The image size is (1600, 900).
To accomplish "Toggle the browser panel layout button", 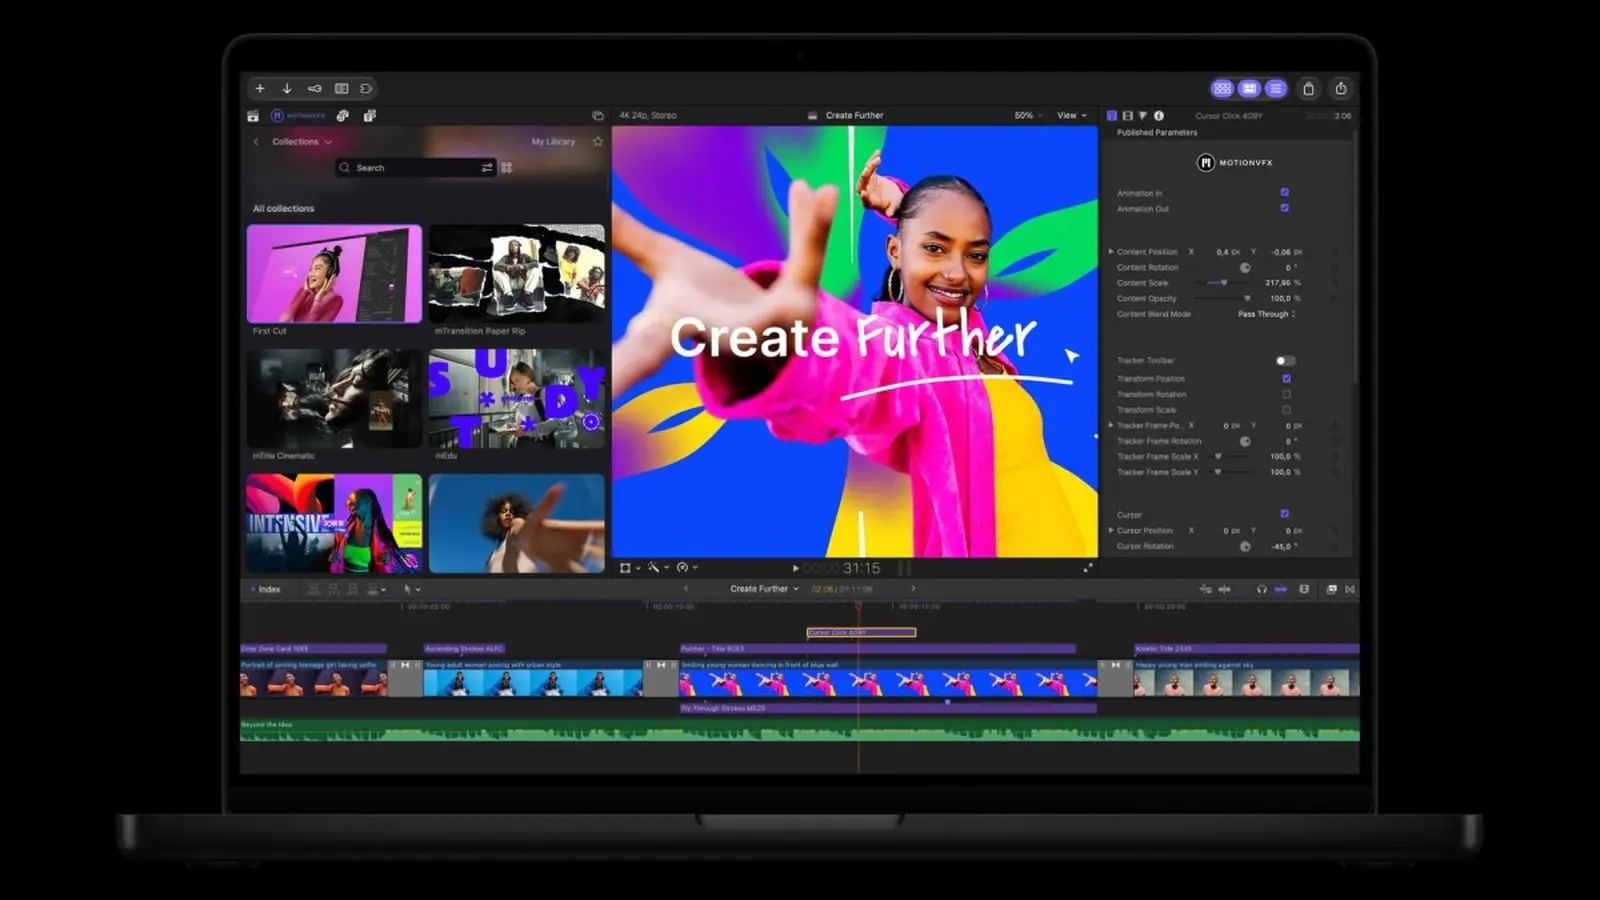I will click(1222, 89).
